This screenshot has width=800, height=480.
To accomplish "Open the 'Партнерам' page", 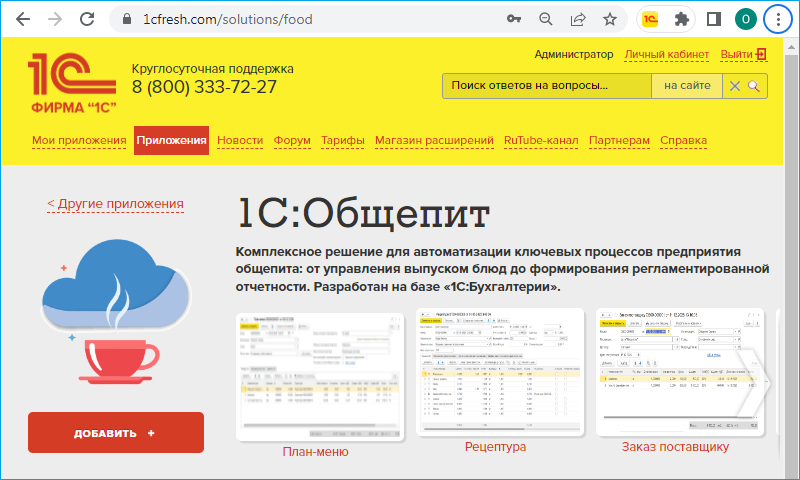I will [619, 140].
